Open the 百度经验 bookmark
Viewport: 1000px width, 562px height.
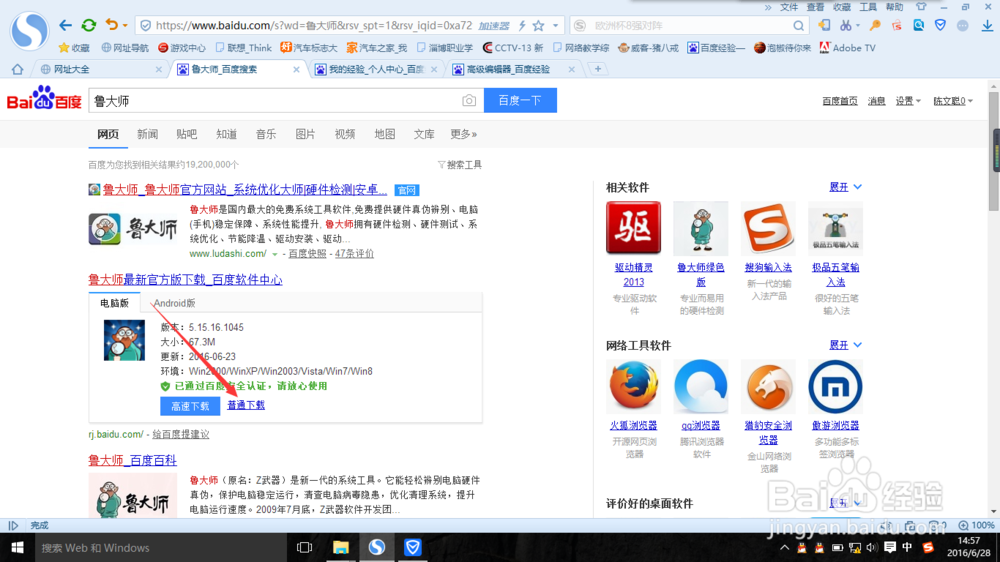(716, 48)
